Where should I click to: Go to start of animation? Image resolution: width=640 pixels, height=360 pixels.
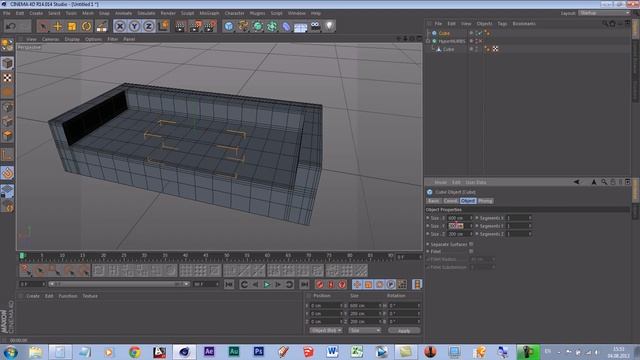(x=229, y=284)
